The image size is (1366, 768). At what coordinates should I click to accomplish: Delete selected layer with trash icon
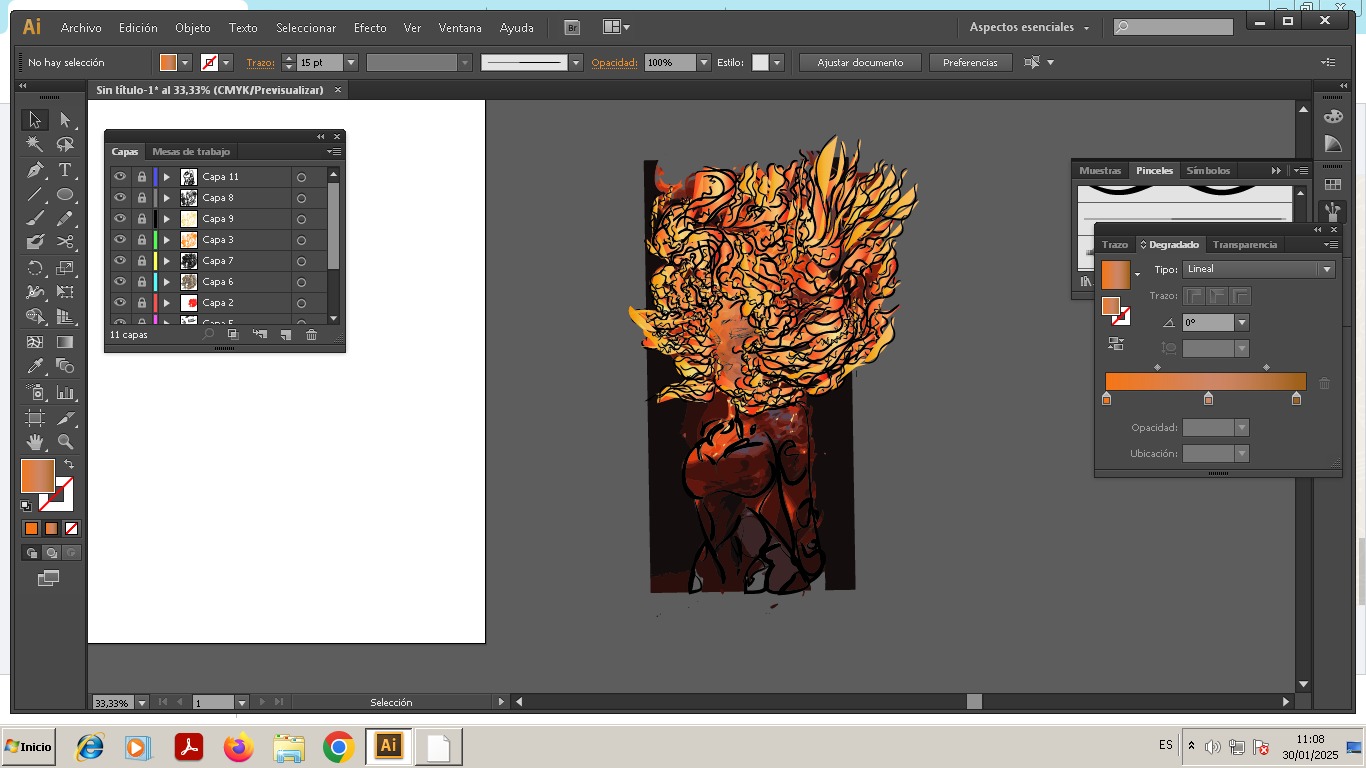pos(311,335)
